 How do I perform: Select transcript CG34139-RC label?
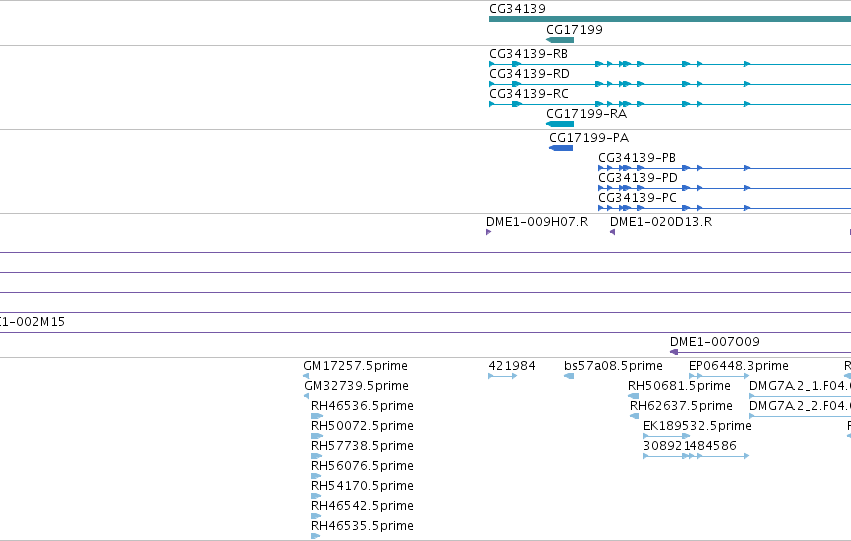529,94
